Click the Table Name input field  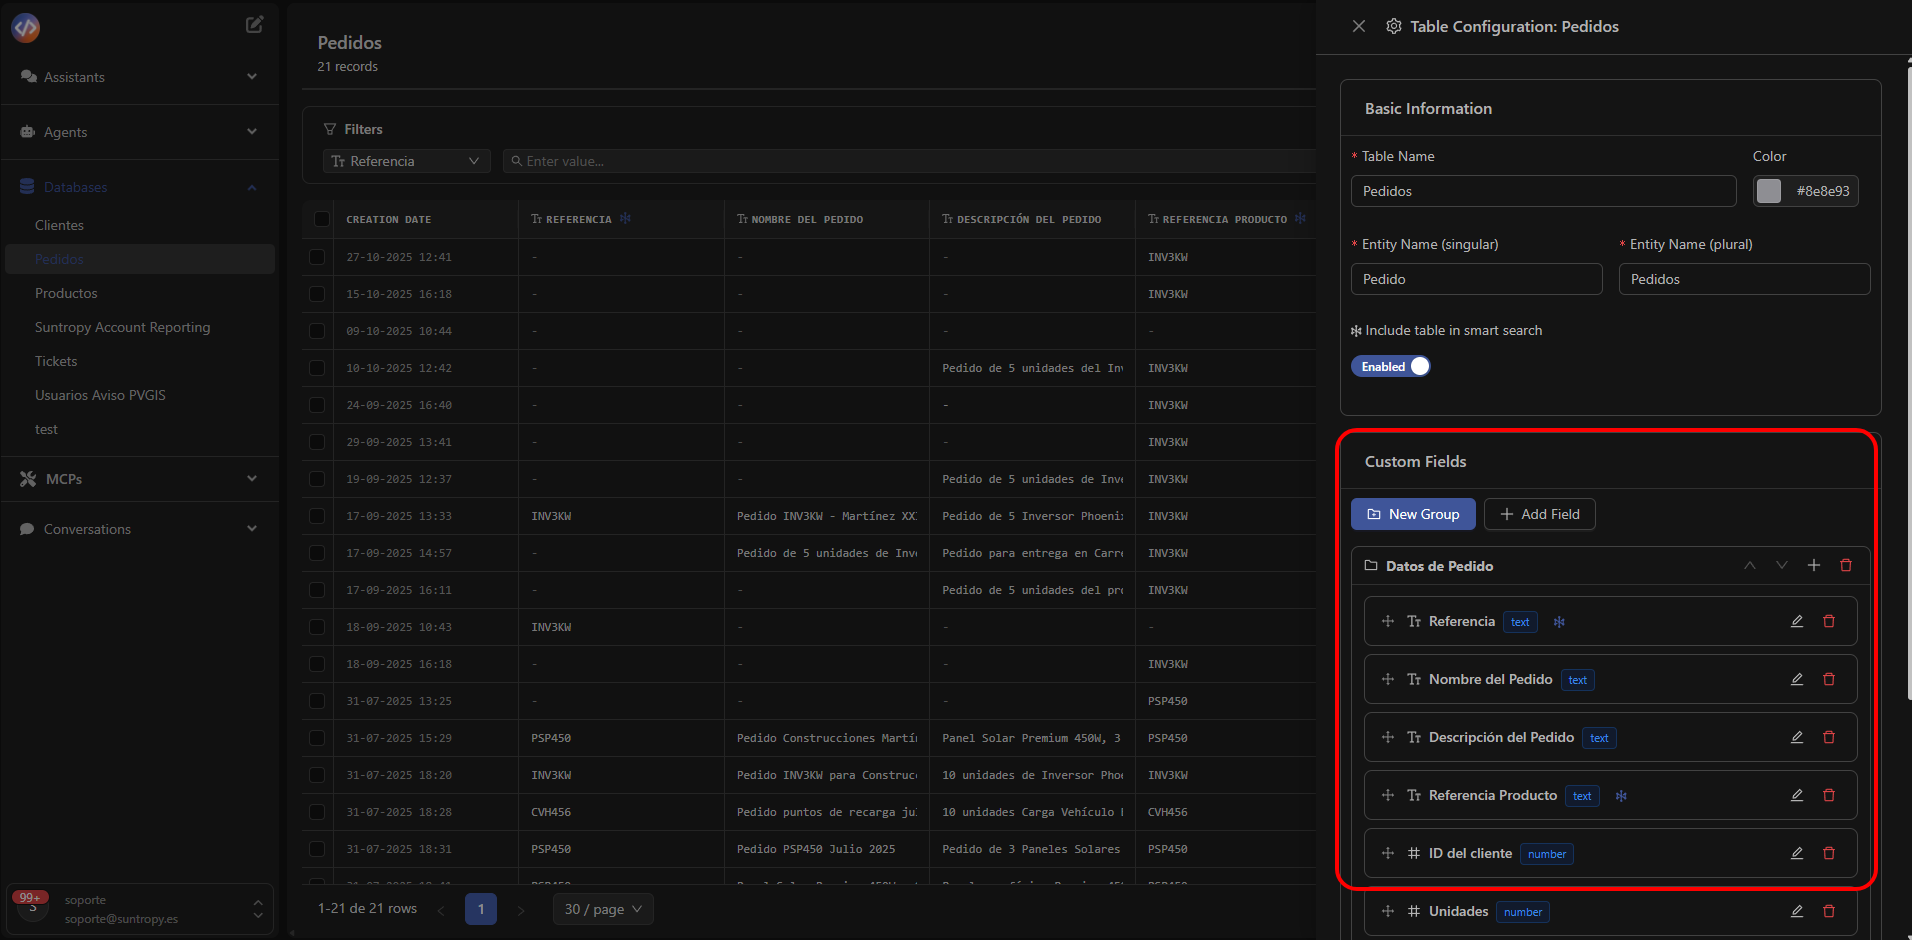(x=1544, y=191)
